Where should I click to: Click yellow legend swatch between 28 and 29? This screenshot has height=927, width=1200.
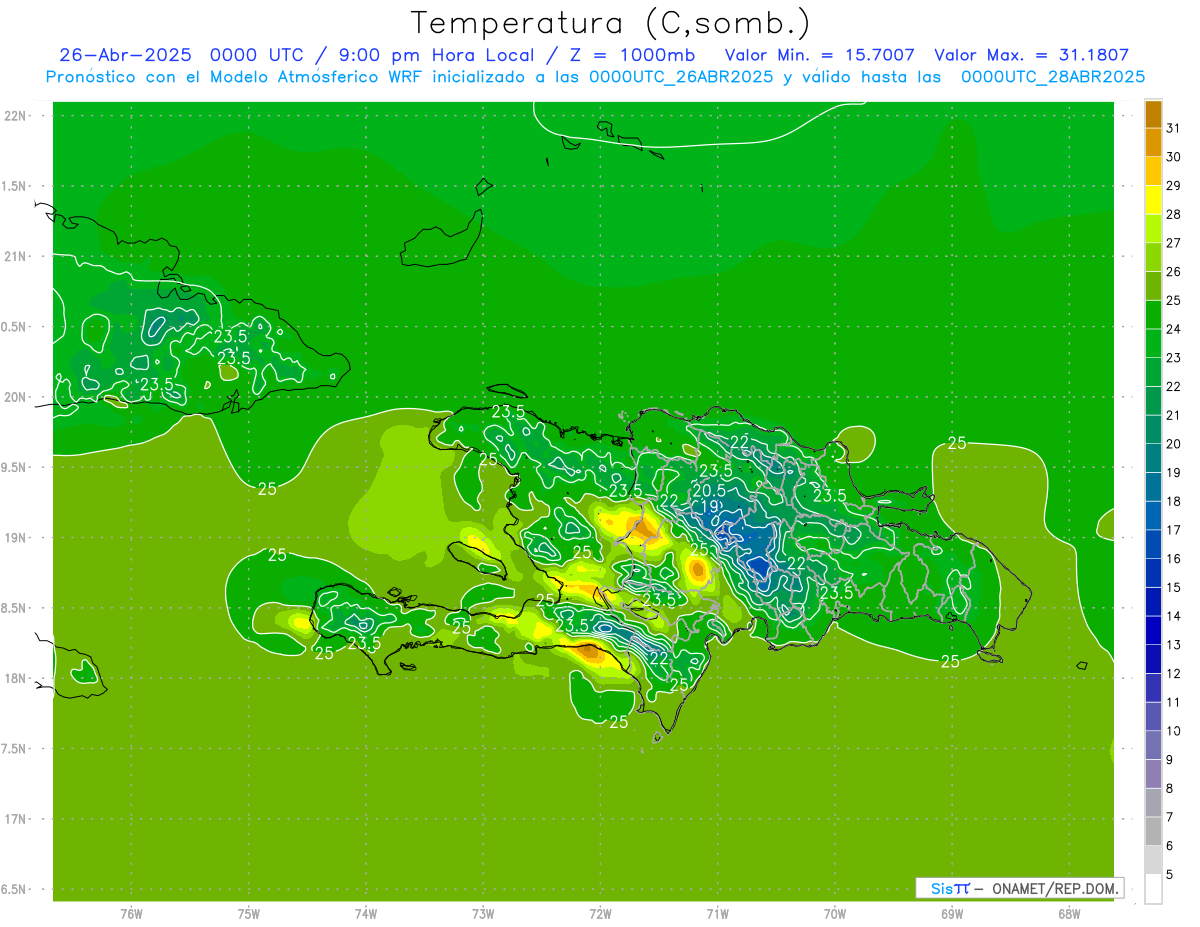click(1153, 201)
